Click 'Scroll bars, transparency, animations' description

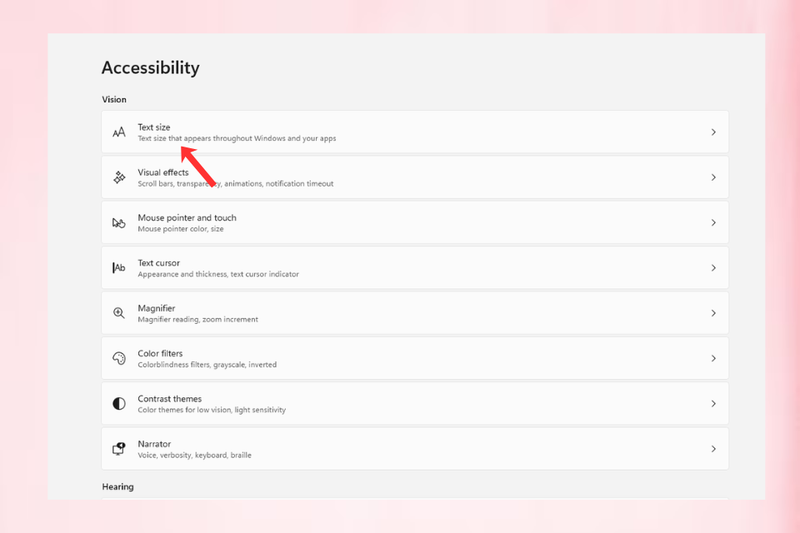pyautogui.click(x=236, y=184)
